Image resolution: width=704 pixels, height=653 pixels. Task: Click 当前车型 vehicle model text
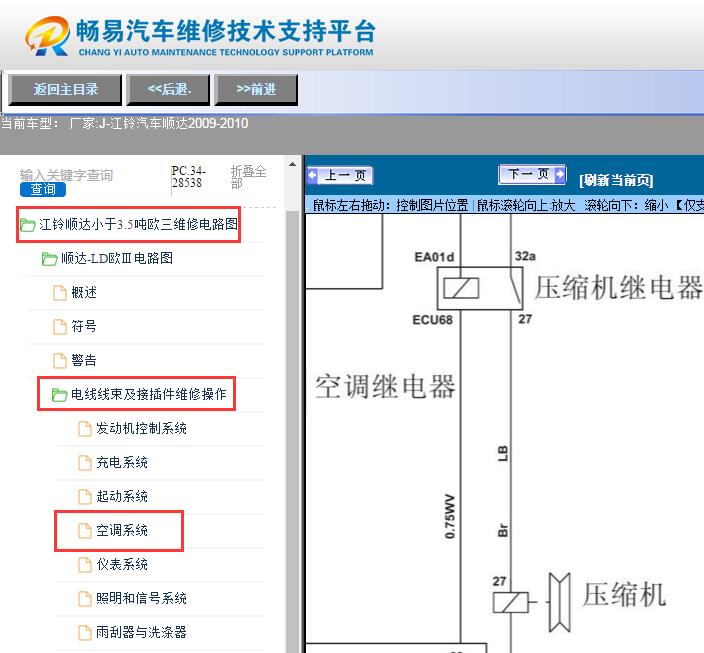click(125, 124)
